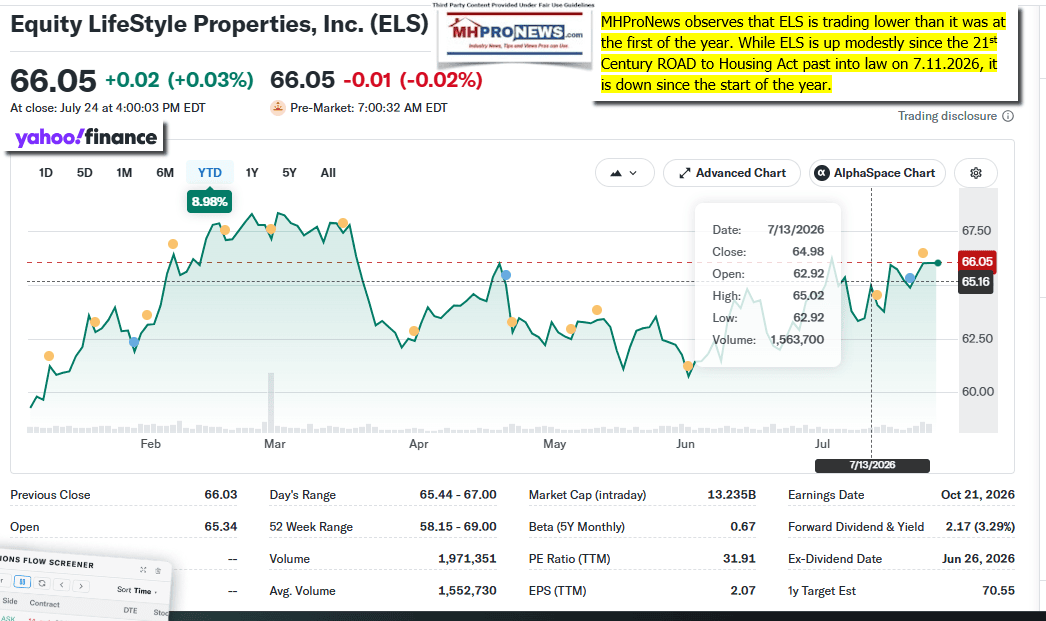1046x621 pixels.
Task: Click PE Ratio (TTM) value 31.91
Action: (739, 559)
